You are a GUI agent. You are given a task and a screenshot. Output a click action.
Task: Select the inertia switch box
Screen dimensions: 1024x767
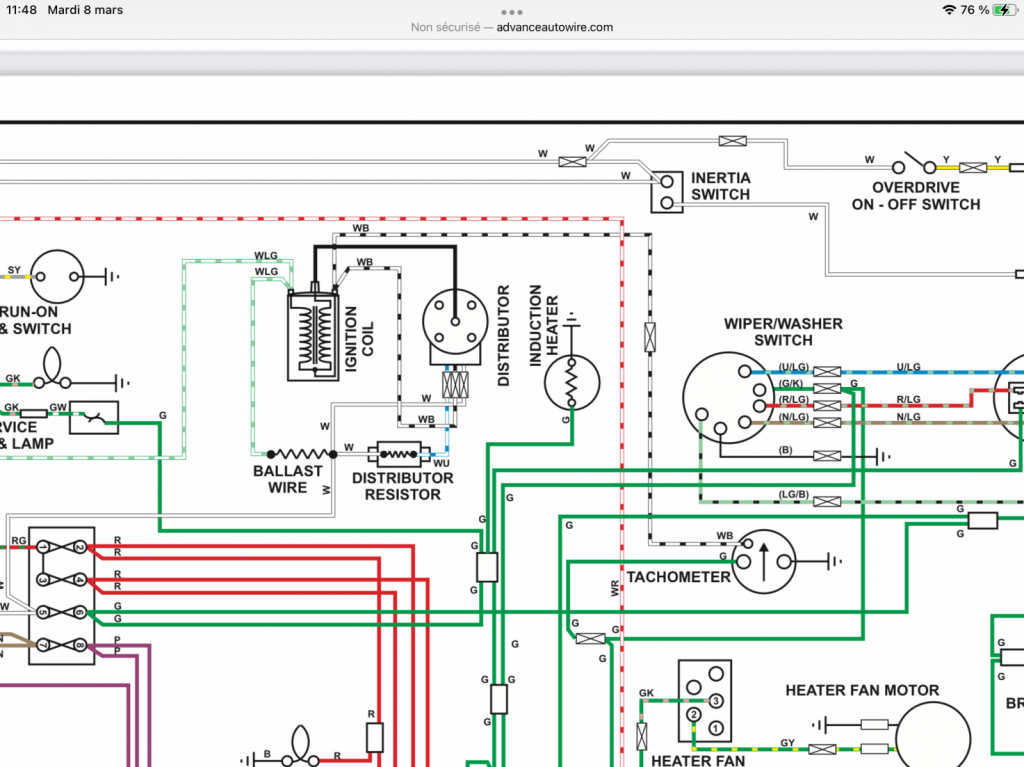tap(667, 193)
